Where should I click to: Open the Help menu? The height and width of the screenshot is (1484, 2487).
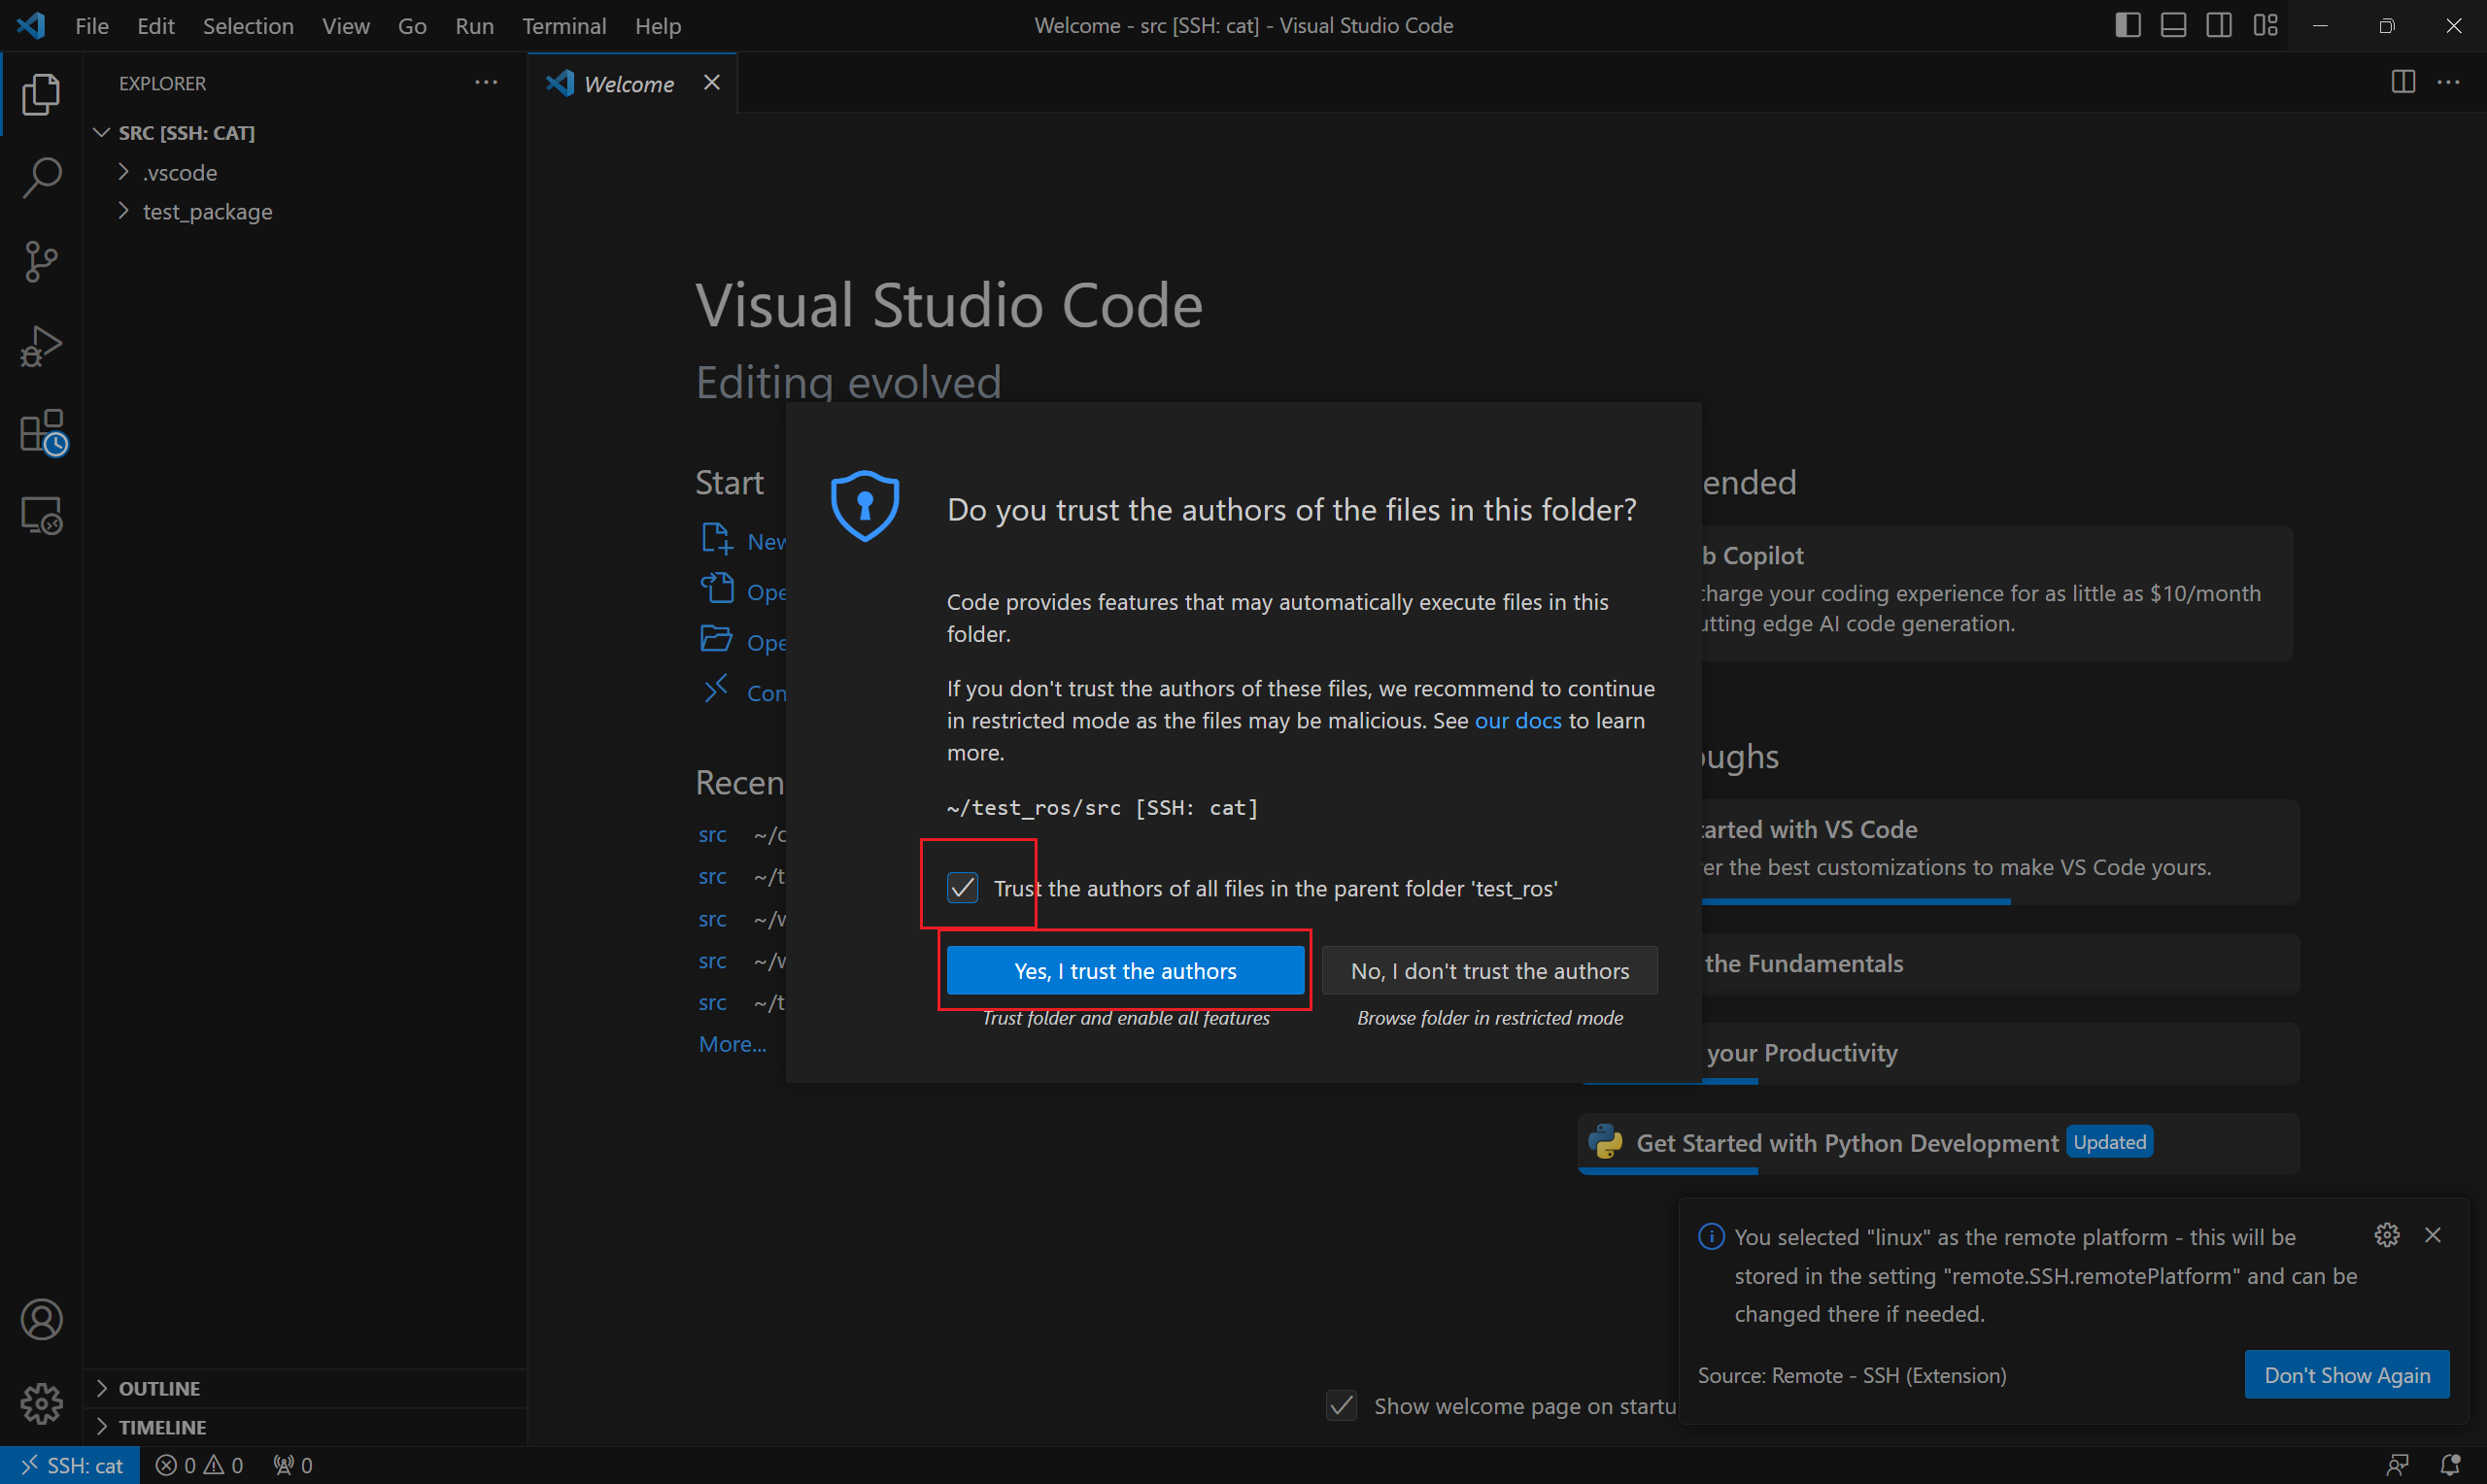pos(658,25)
